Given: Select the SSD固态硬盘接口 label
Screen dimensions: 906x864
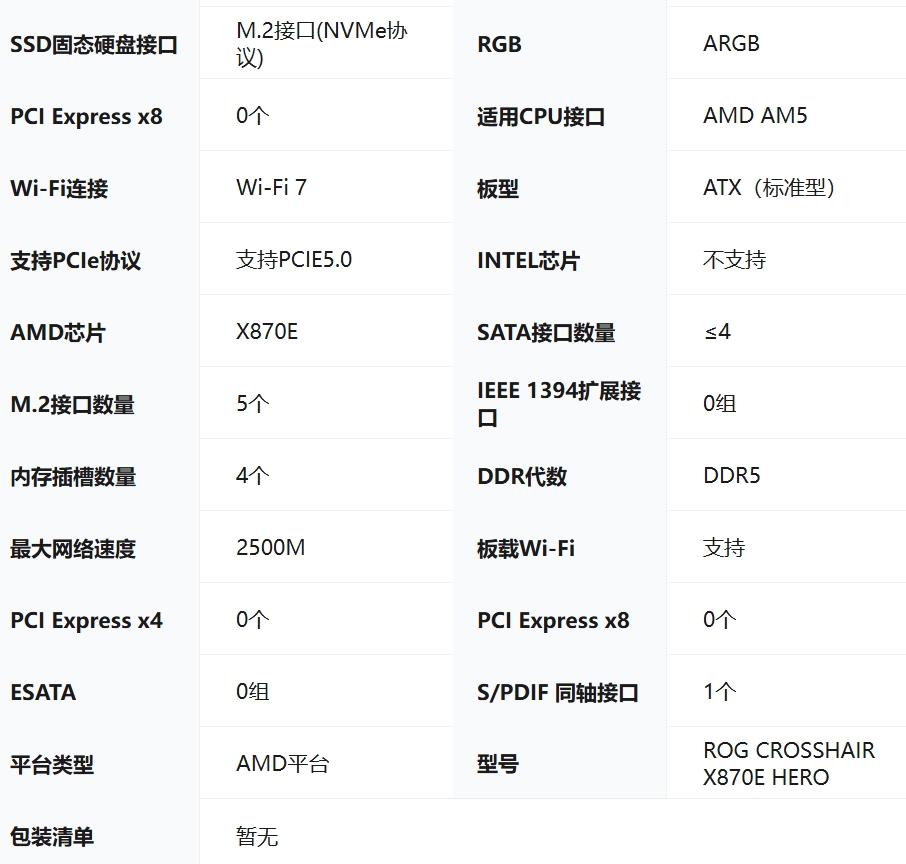Looking at the screenshot, I should click(x=94, y=45).
